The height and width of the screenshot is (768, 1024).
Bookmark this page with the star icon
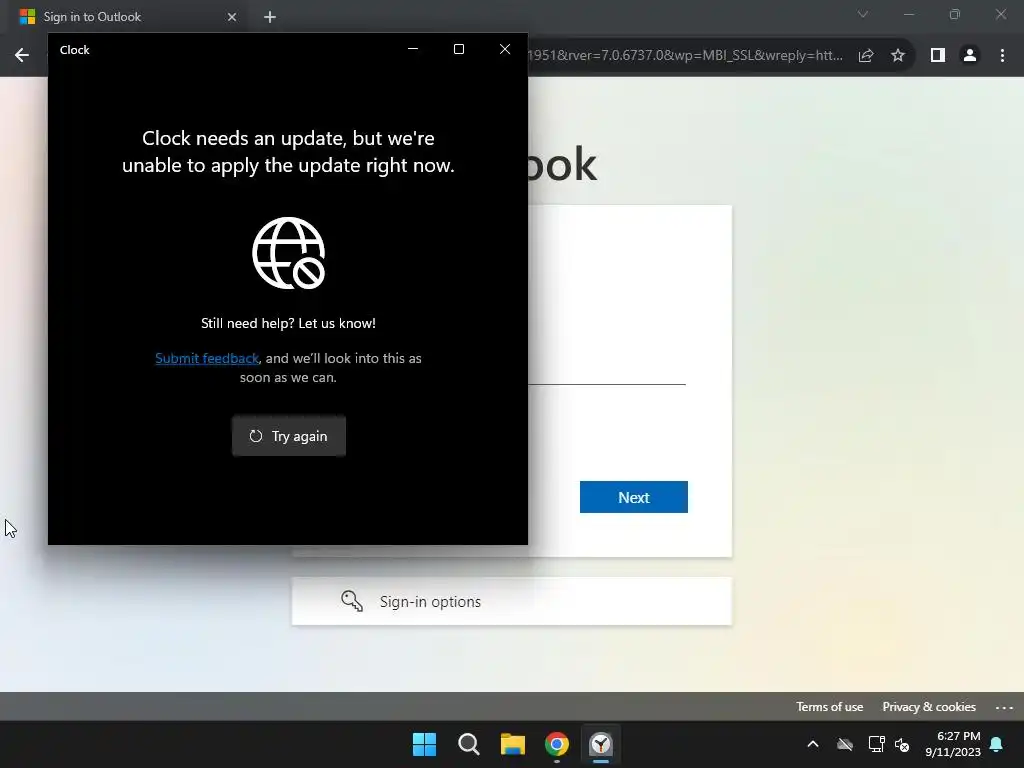898,56
